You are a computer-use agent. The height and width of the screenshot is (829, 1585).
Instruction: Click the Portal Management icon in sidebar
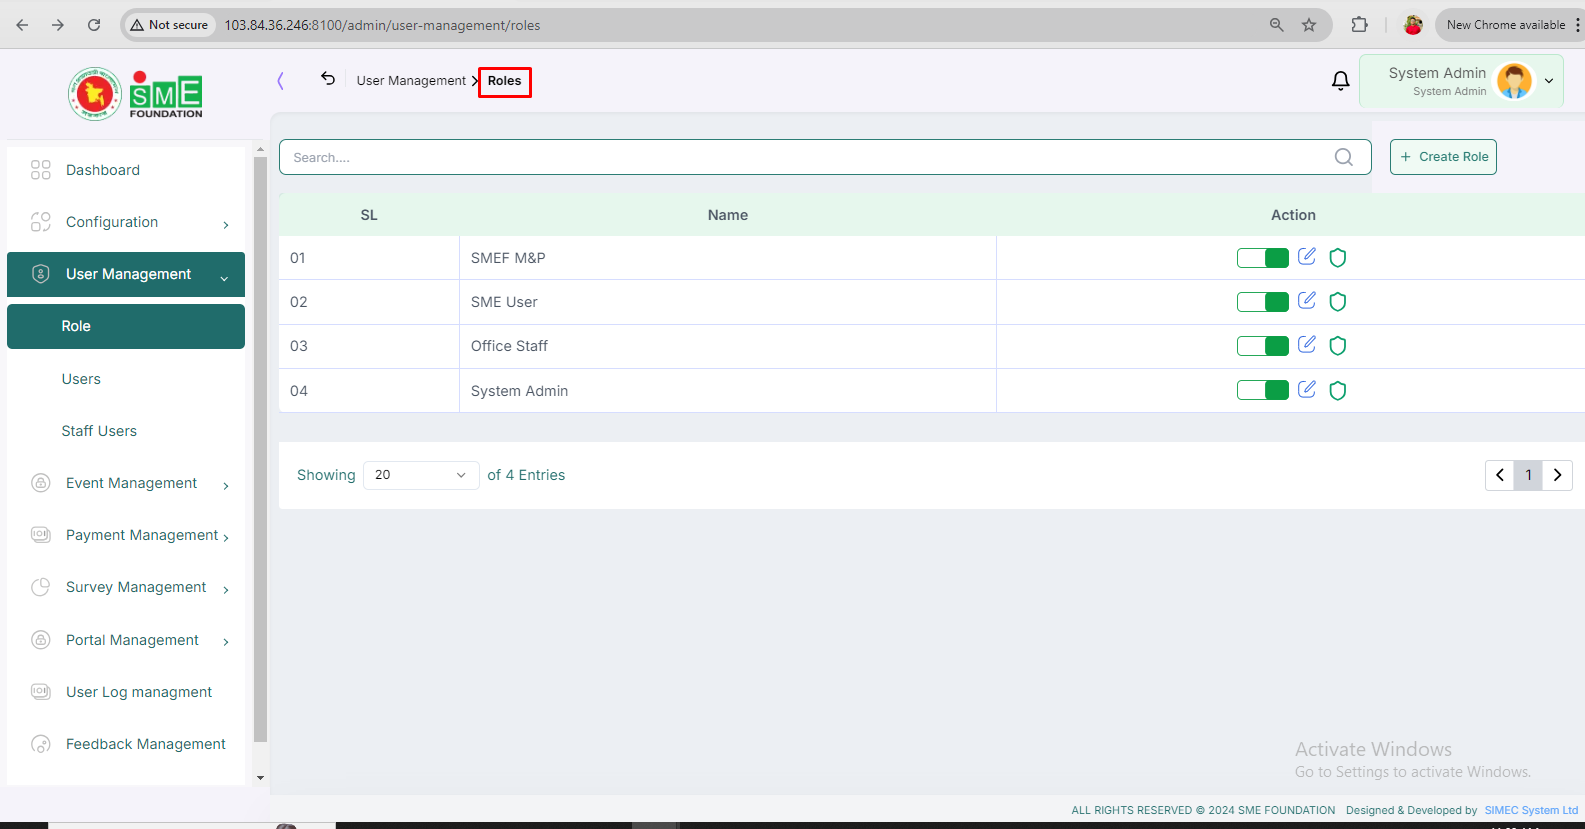(x=40, y=640)
